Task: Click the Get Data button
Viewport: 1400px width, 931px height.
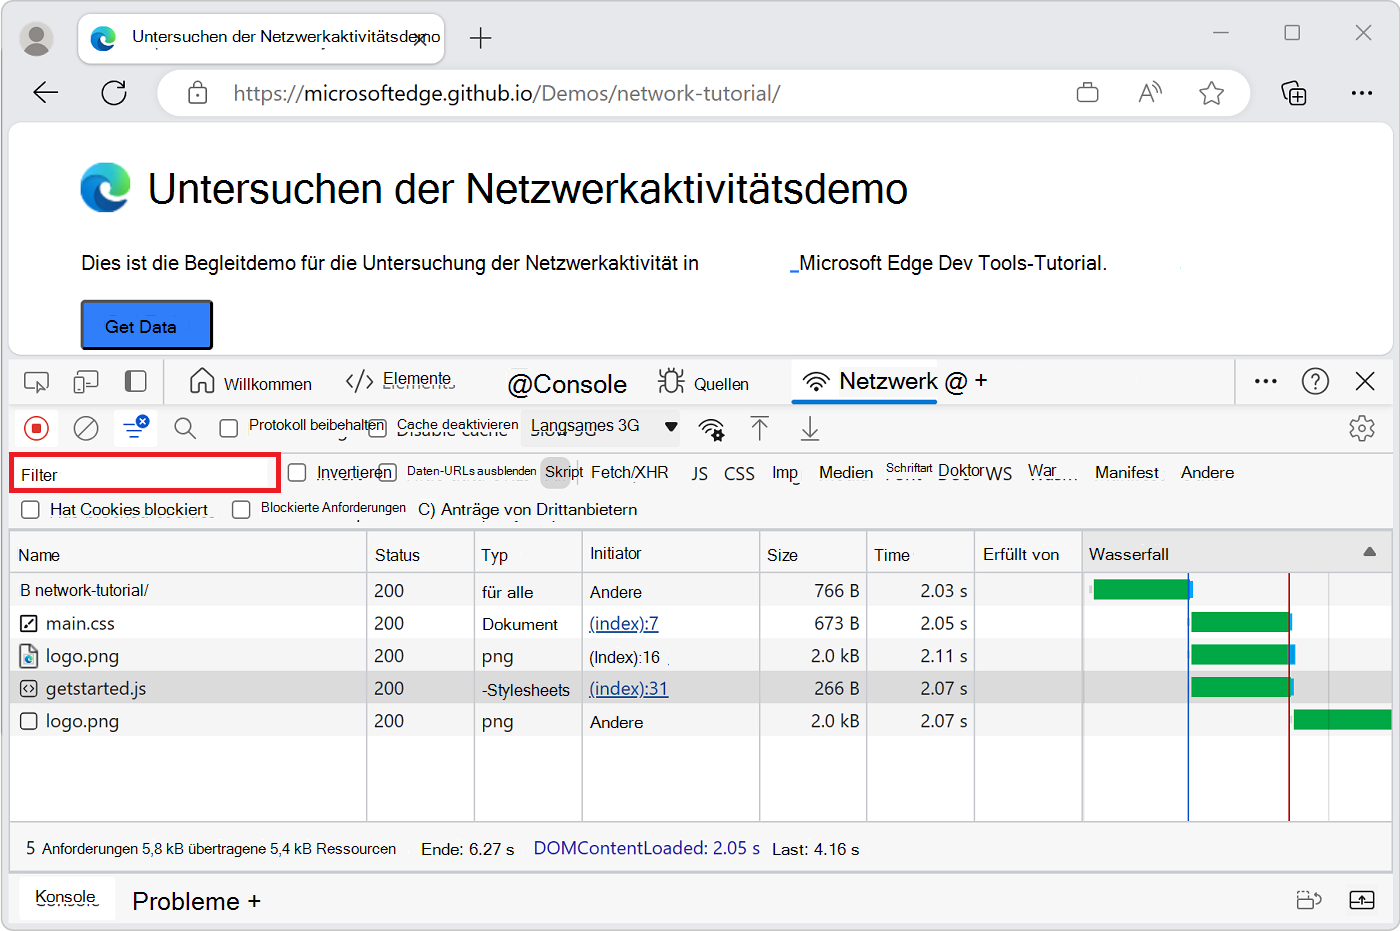Action: [146, 324]
